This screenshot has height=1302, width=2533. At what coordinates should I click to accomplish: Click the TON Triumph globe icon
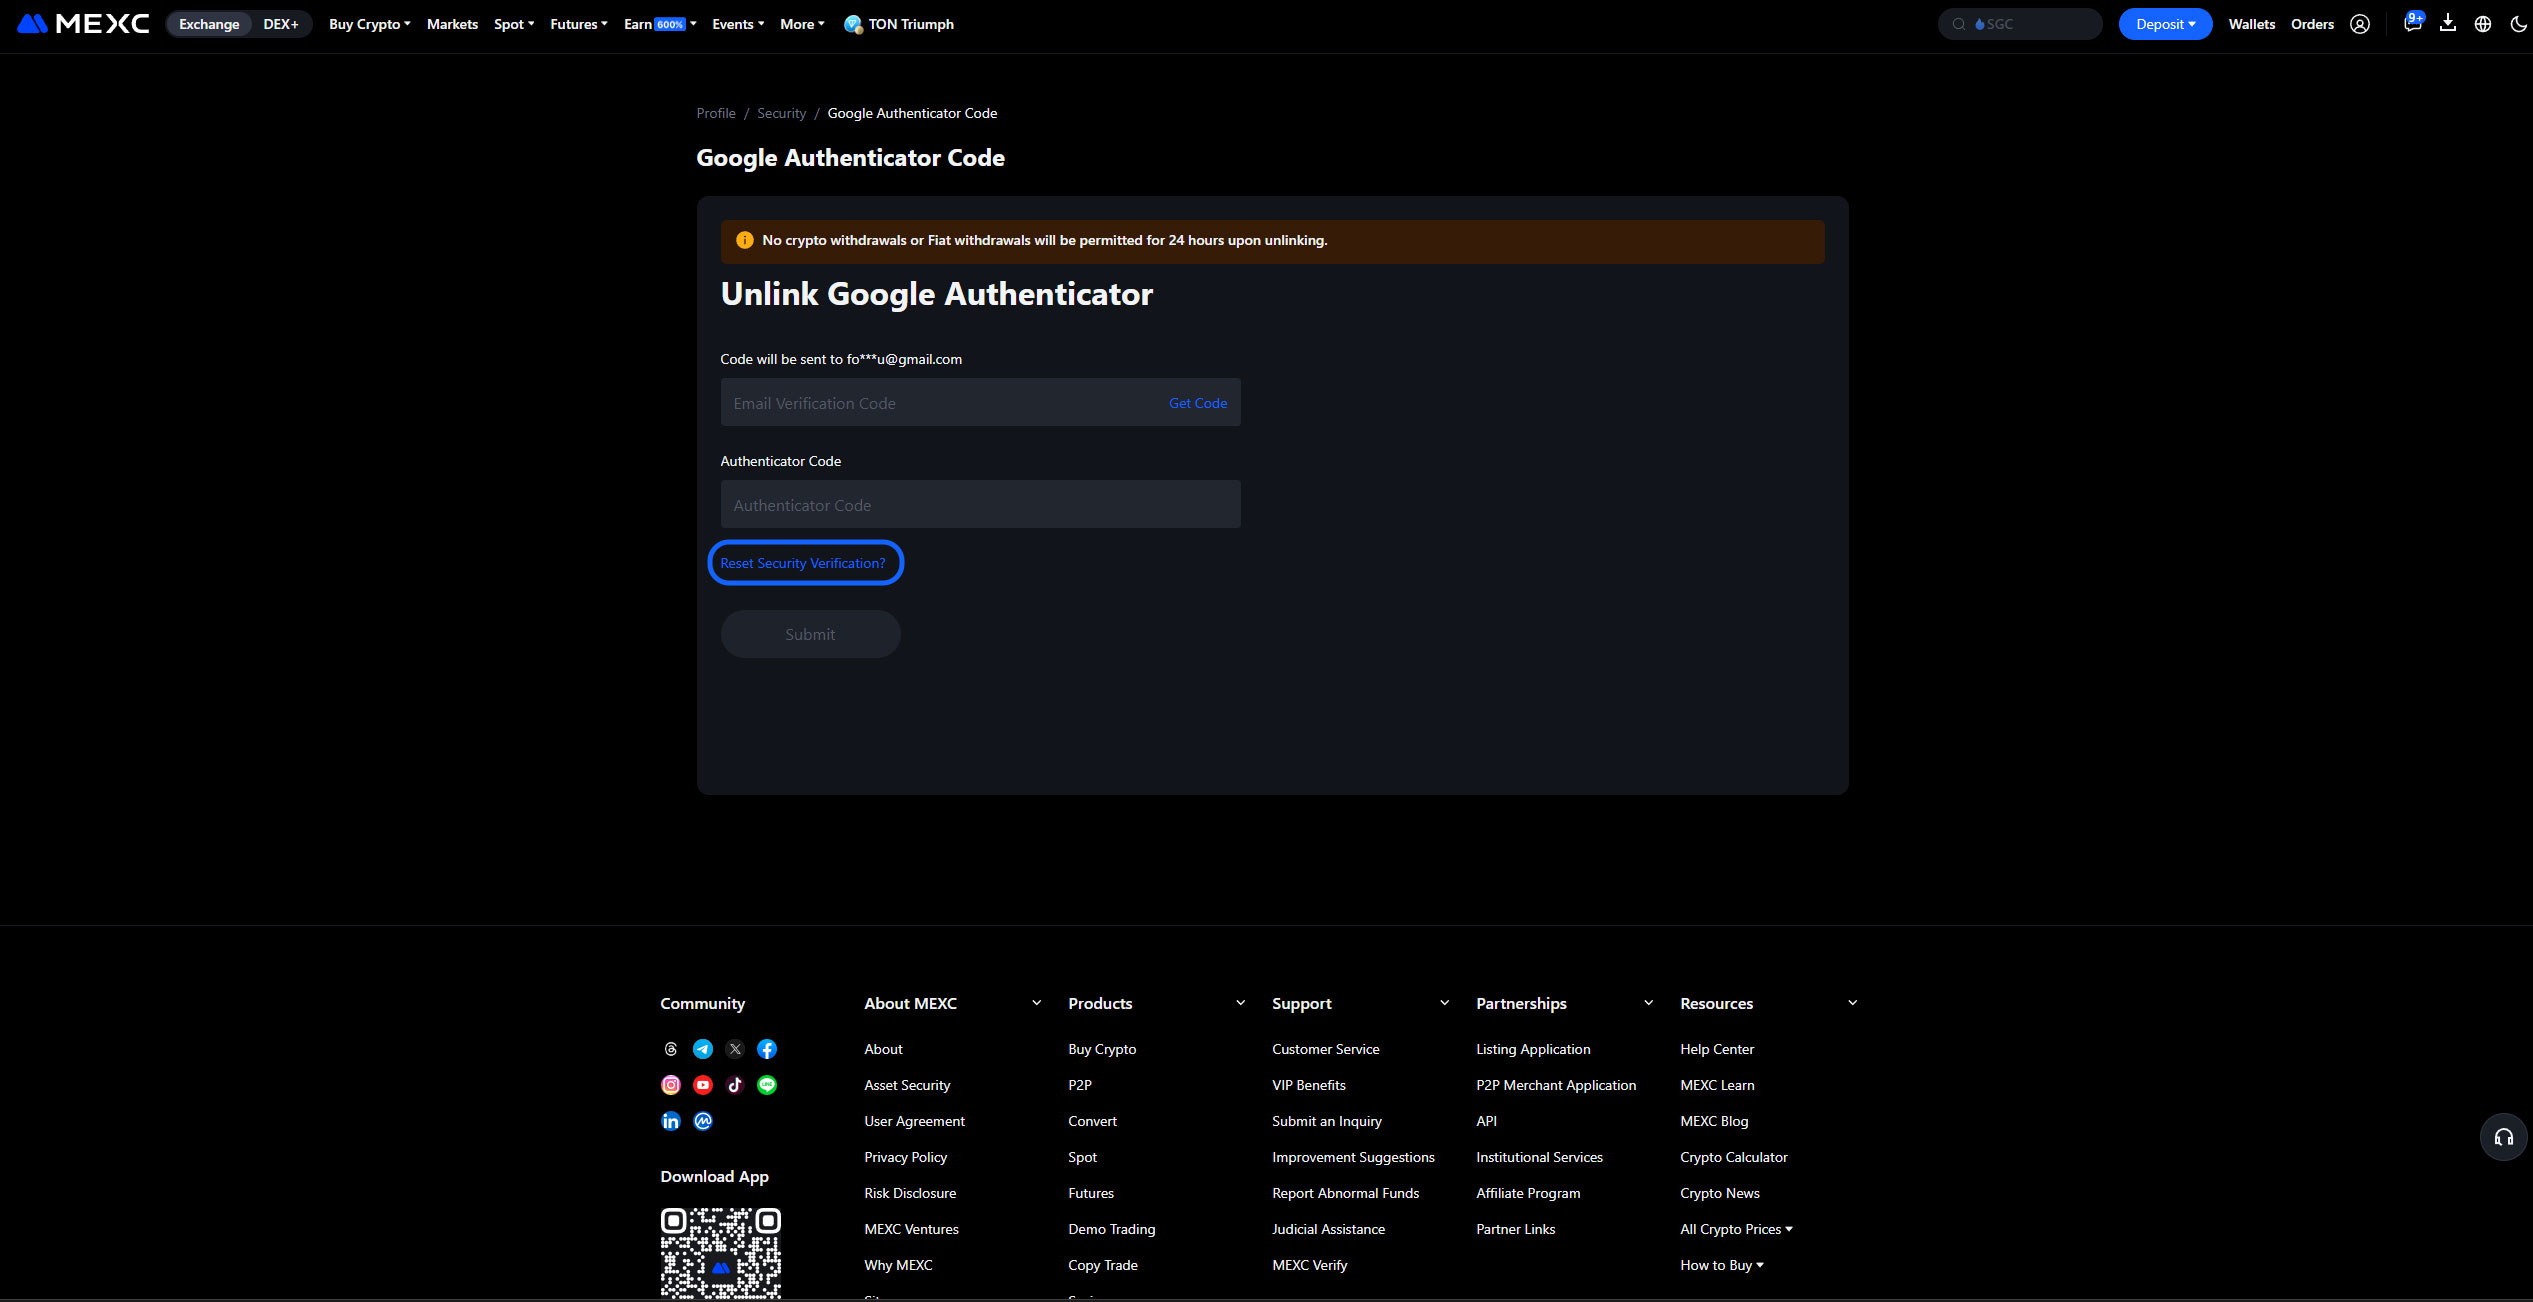[x=853, y=24]
